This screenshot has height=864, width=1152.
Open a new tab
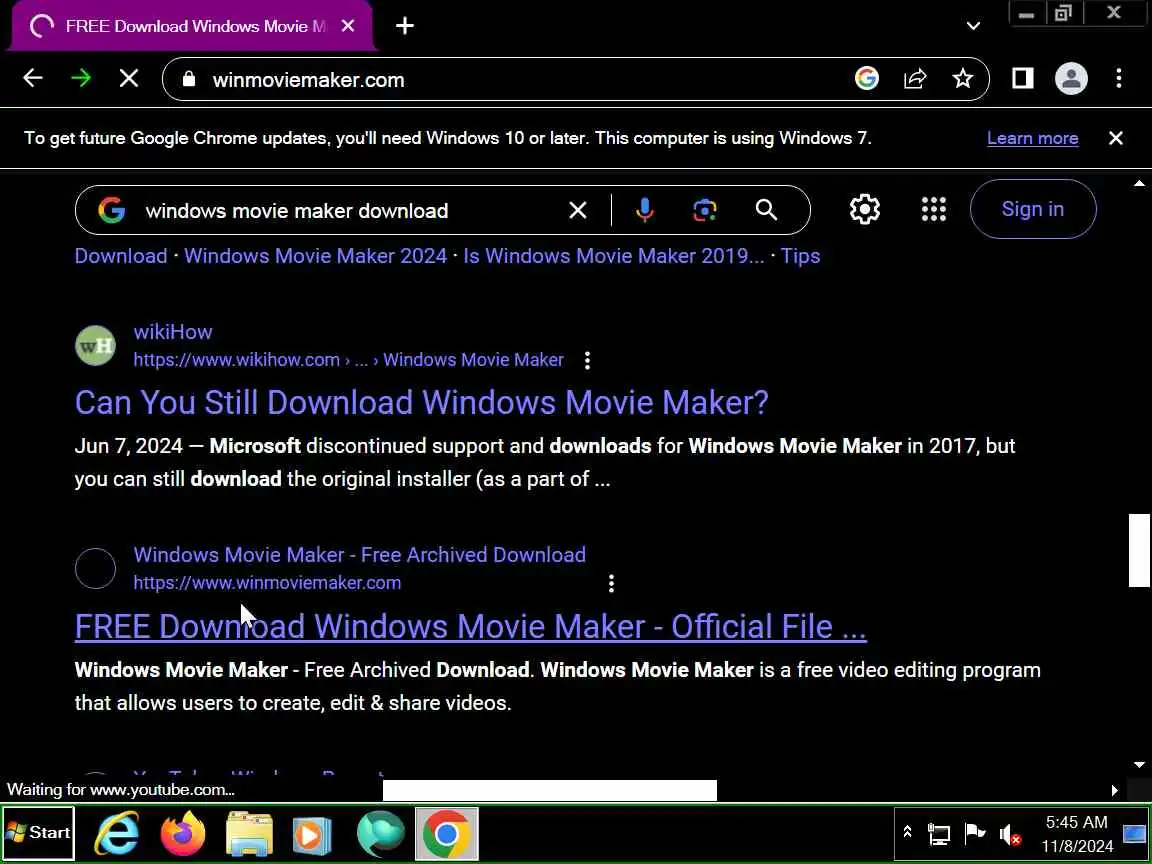[x=405, y=26]
